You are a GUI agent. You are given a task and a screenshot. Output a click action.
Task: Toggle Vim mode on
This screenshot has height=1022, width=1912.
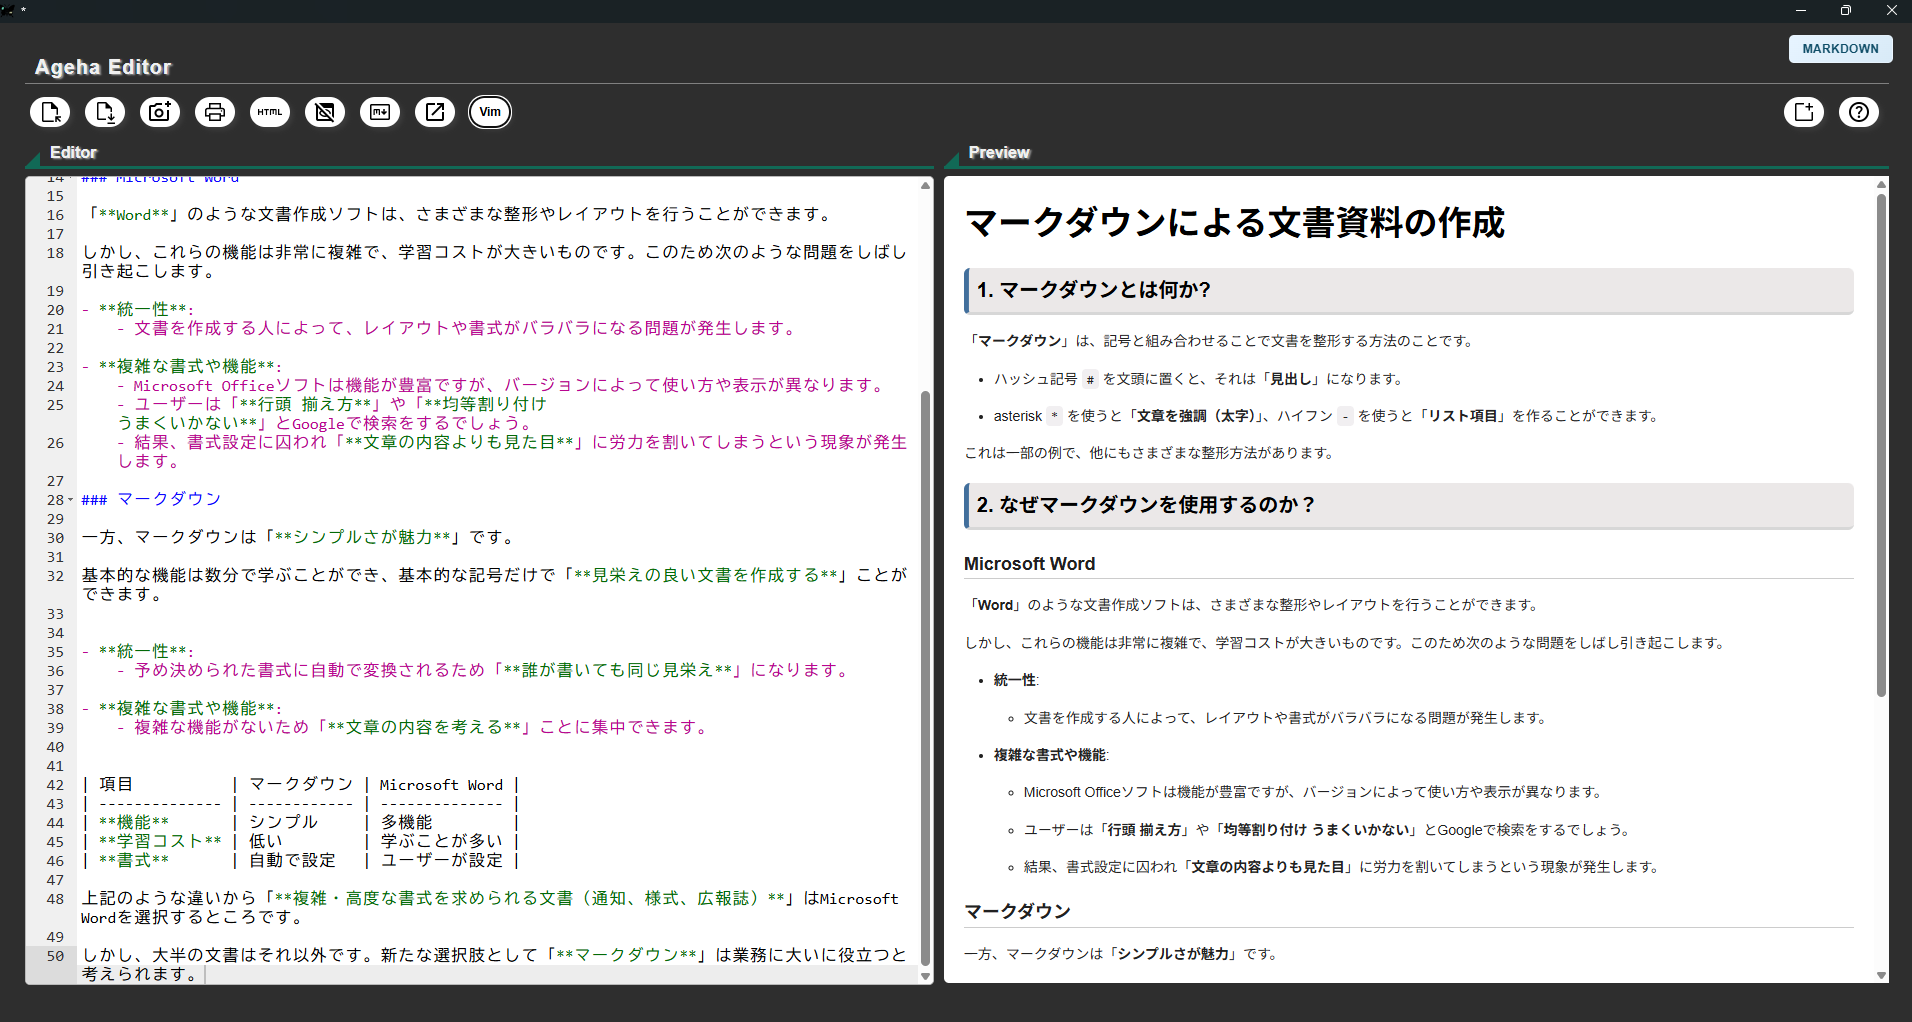pos(489,112)
